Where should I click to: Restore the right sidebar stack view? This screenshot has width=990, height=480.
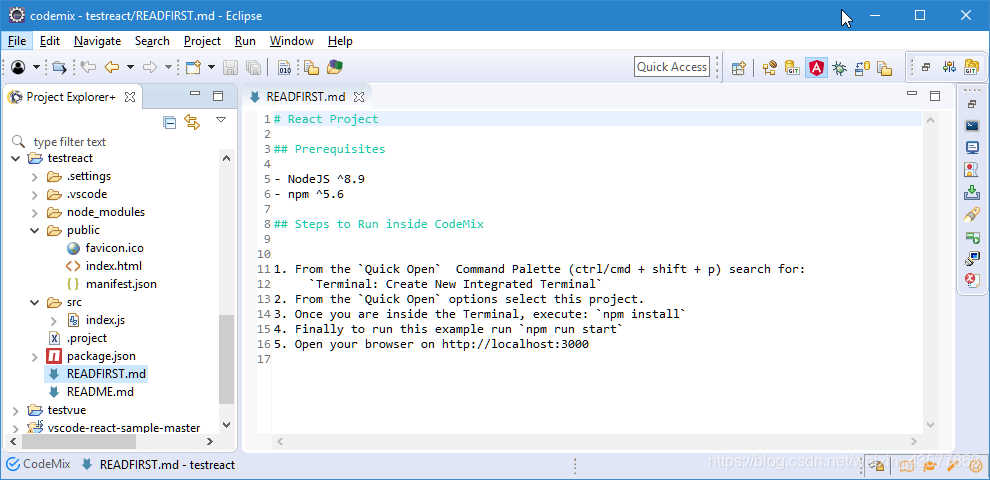972,104
